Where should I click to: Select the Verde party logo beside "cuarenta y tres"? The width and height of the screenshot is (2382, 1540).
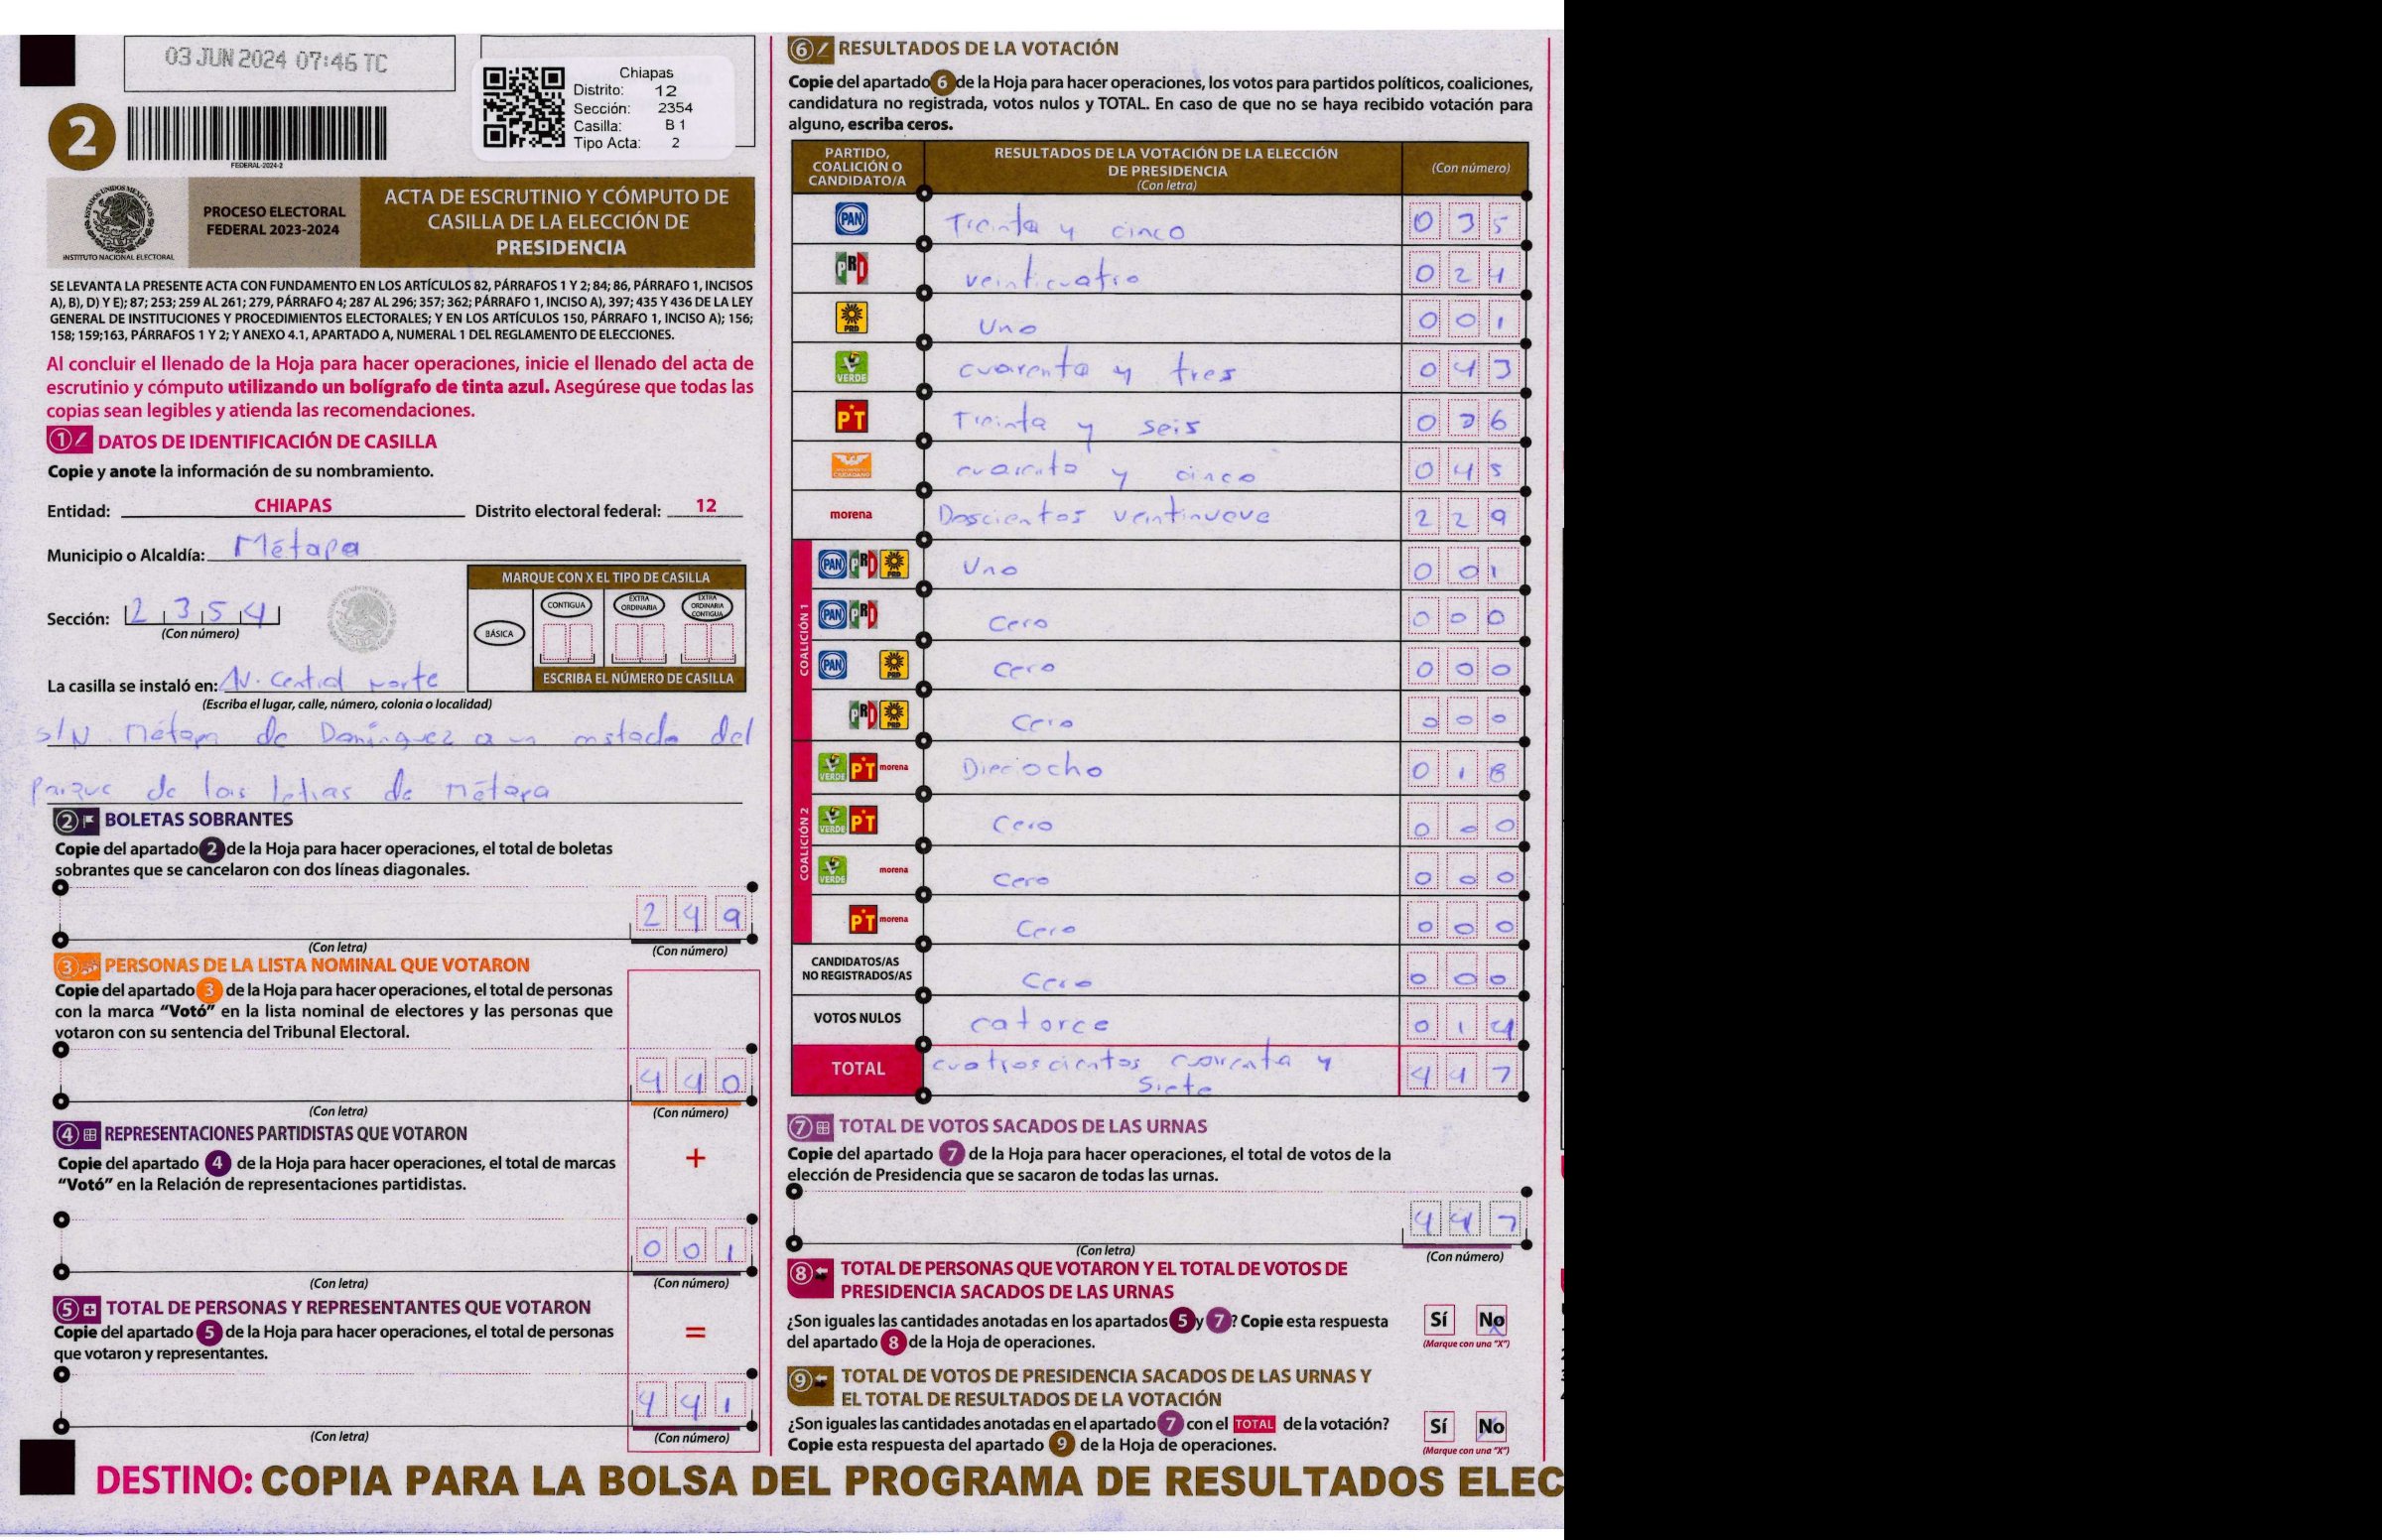(852, 367)
